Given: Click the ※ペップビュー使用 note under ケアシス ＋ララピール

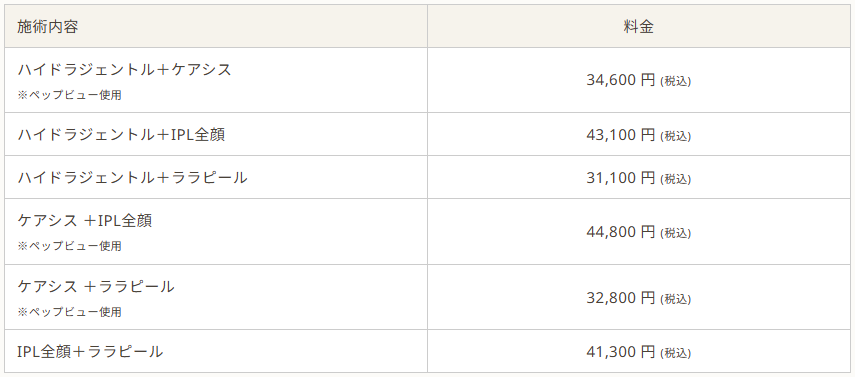Looking at the screenshot, I should click(69, 312).
